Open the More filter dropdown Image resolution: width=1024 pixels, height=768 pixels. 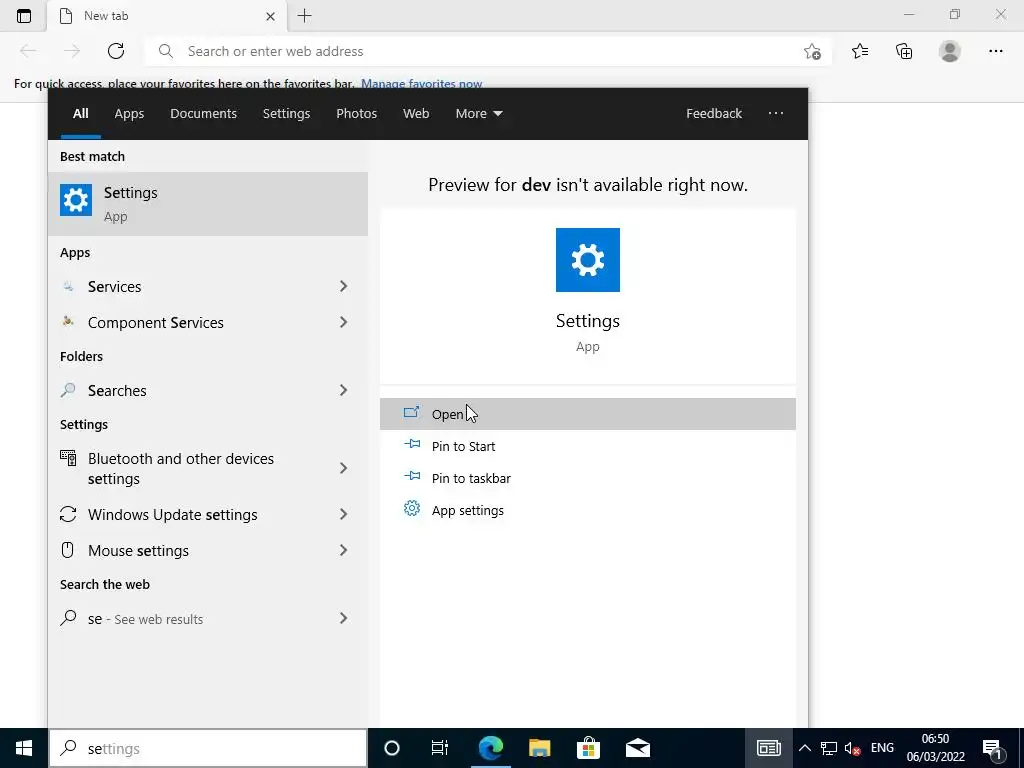[x=479, y=114]
